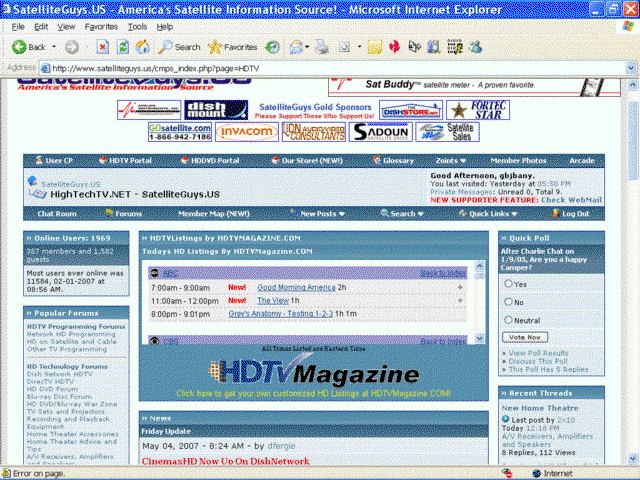Screen dimensions: 640x480
Task: Open the Favorites star toolbar button
Action: coord(232,47)
